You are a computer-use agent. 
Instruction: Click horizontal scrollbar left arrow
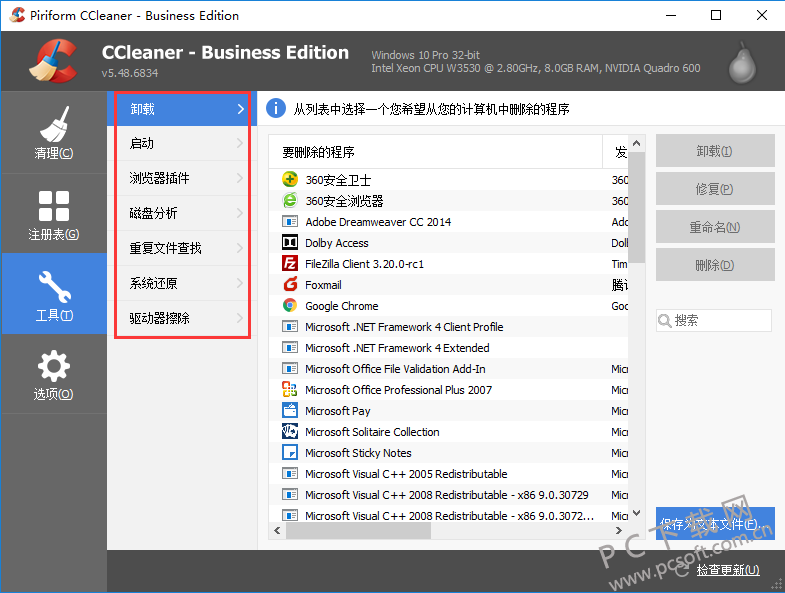pos(277,530)
